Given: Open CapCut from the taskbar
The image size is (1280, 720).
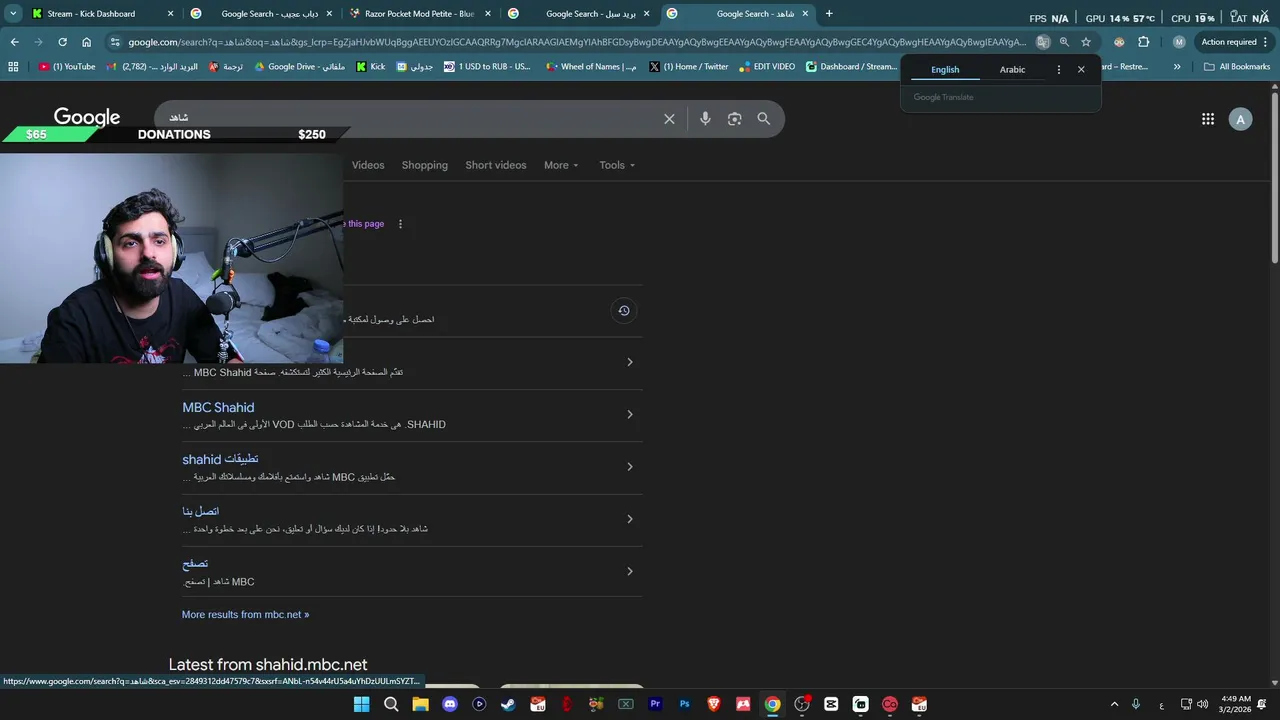Looking at the screenshot, I should (831, 704).
